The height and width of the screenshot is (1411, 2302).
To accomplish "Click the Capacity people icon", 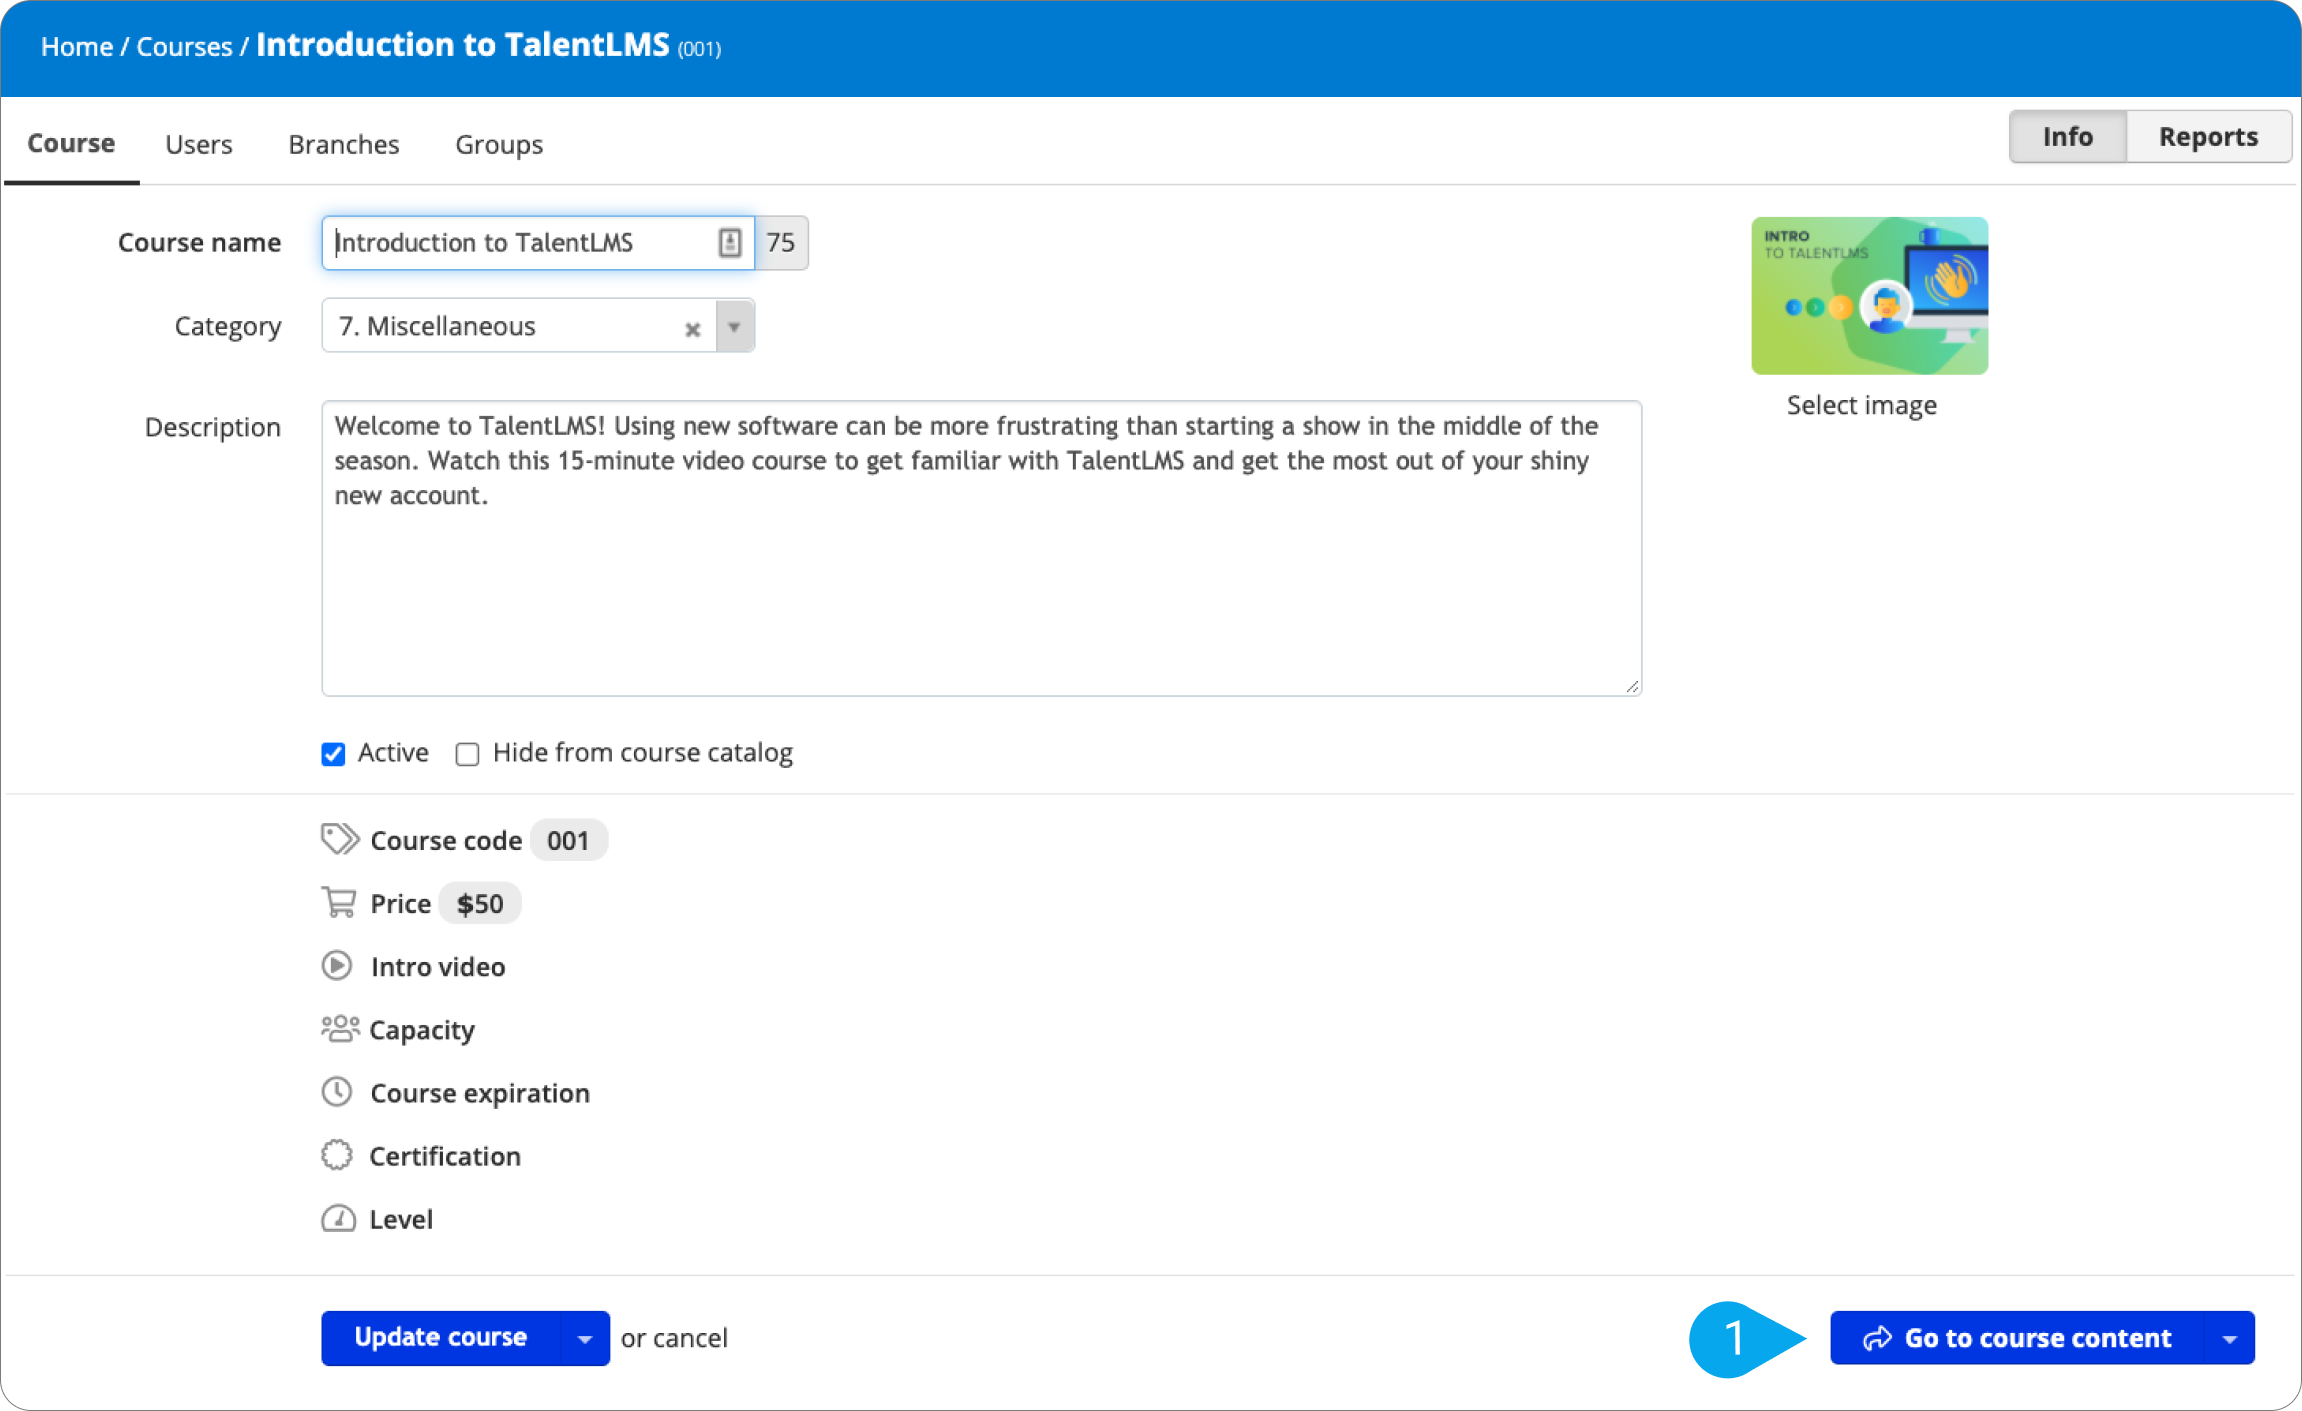I will [339, 1029].
